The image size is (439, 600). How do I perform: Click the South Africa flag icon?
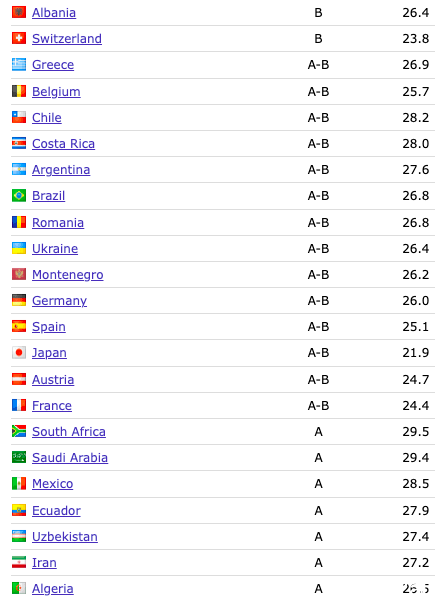pos(19,431)
